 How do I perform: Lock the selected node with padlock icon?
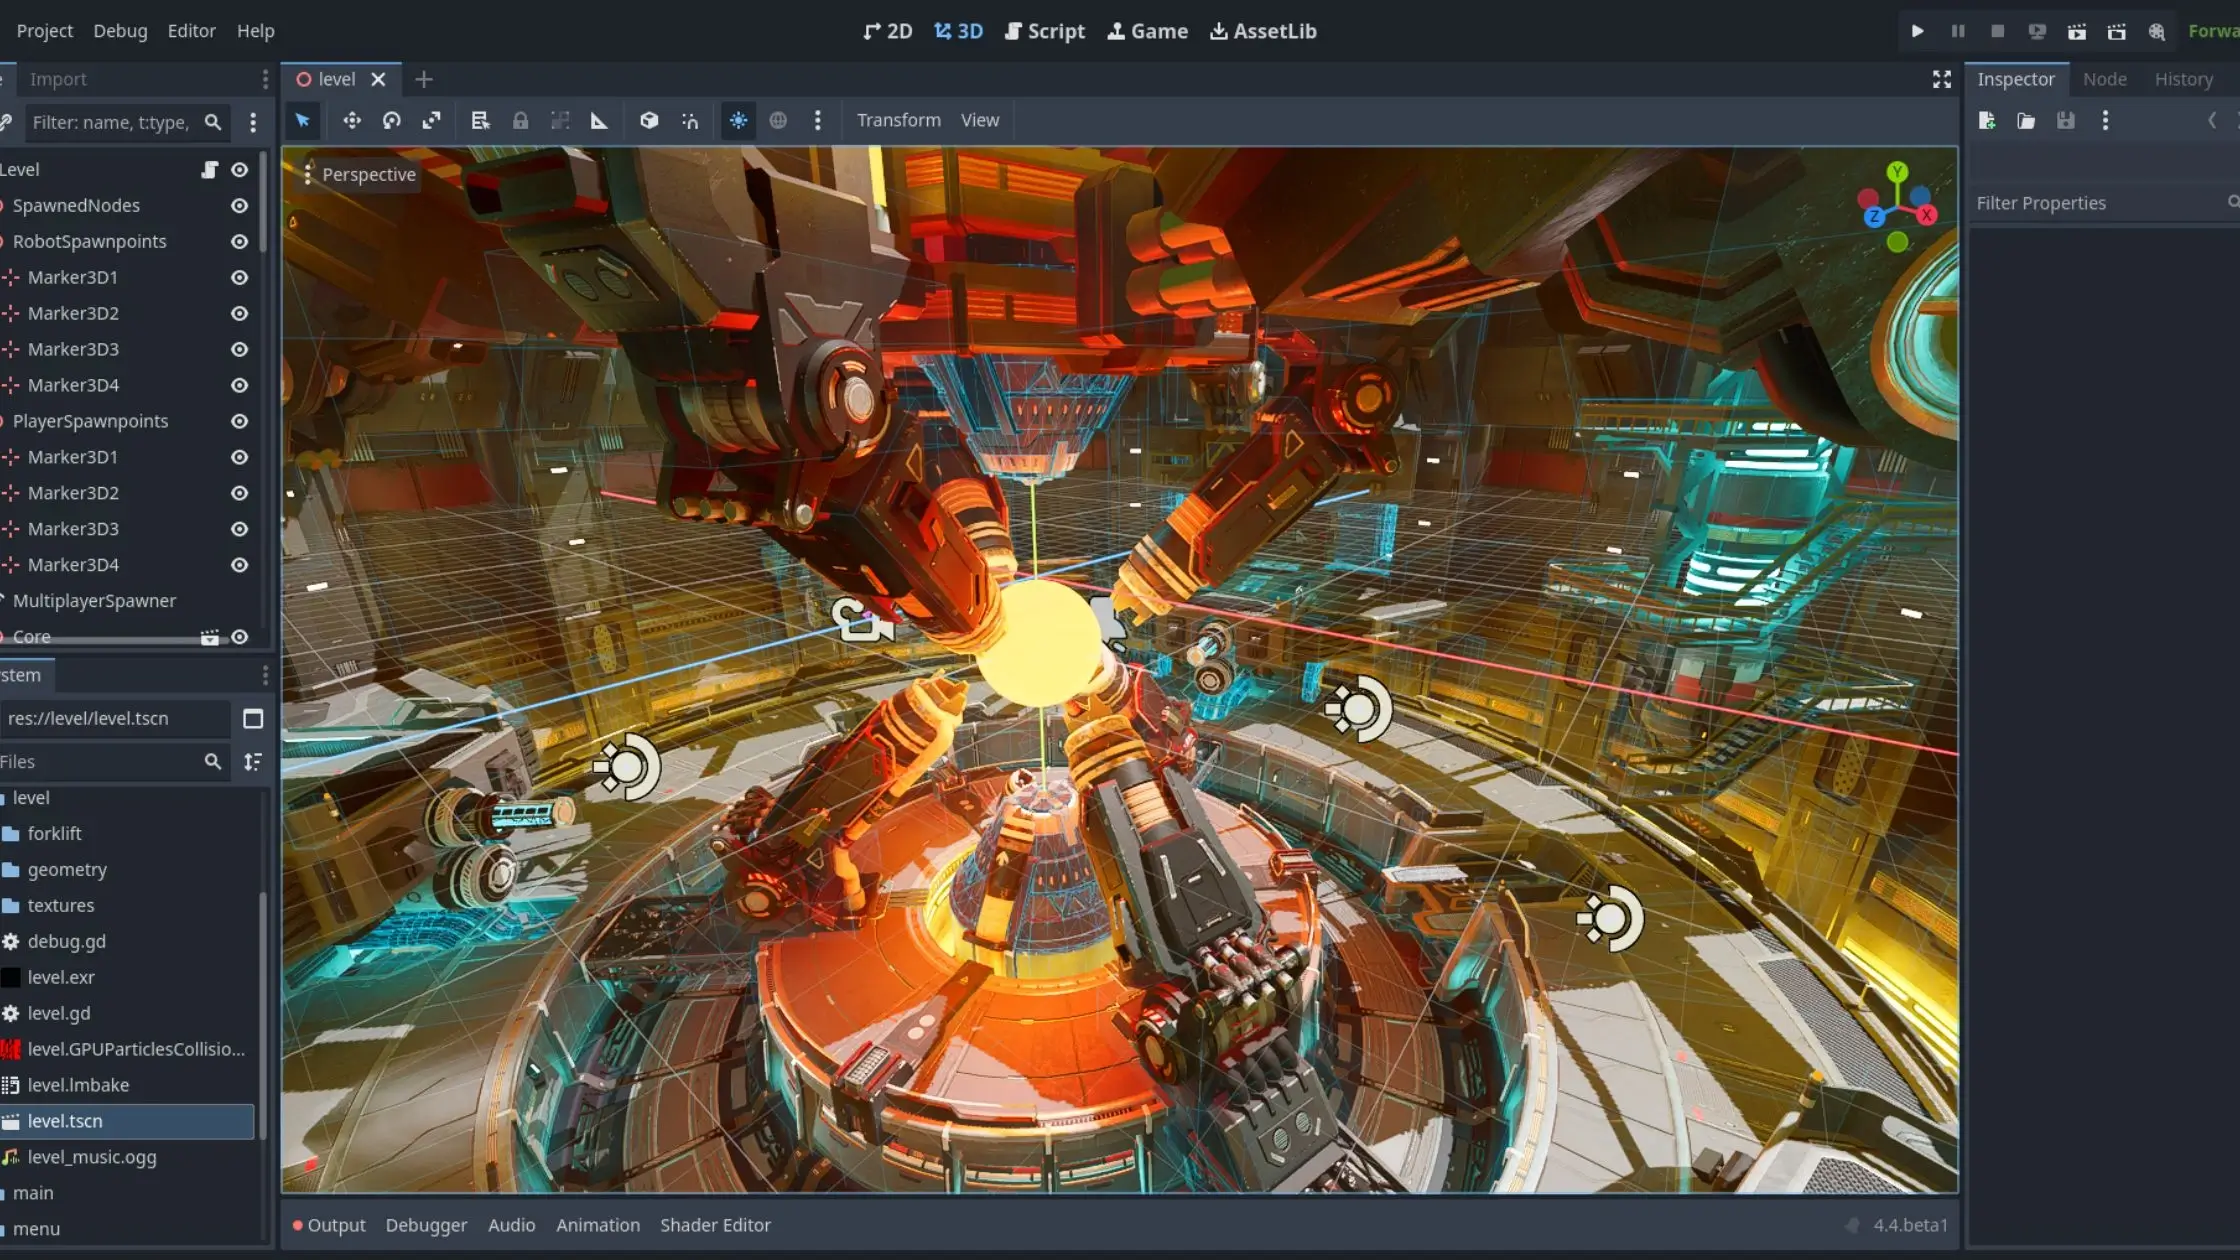(x=520, y=121)
